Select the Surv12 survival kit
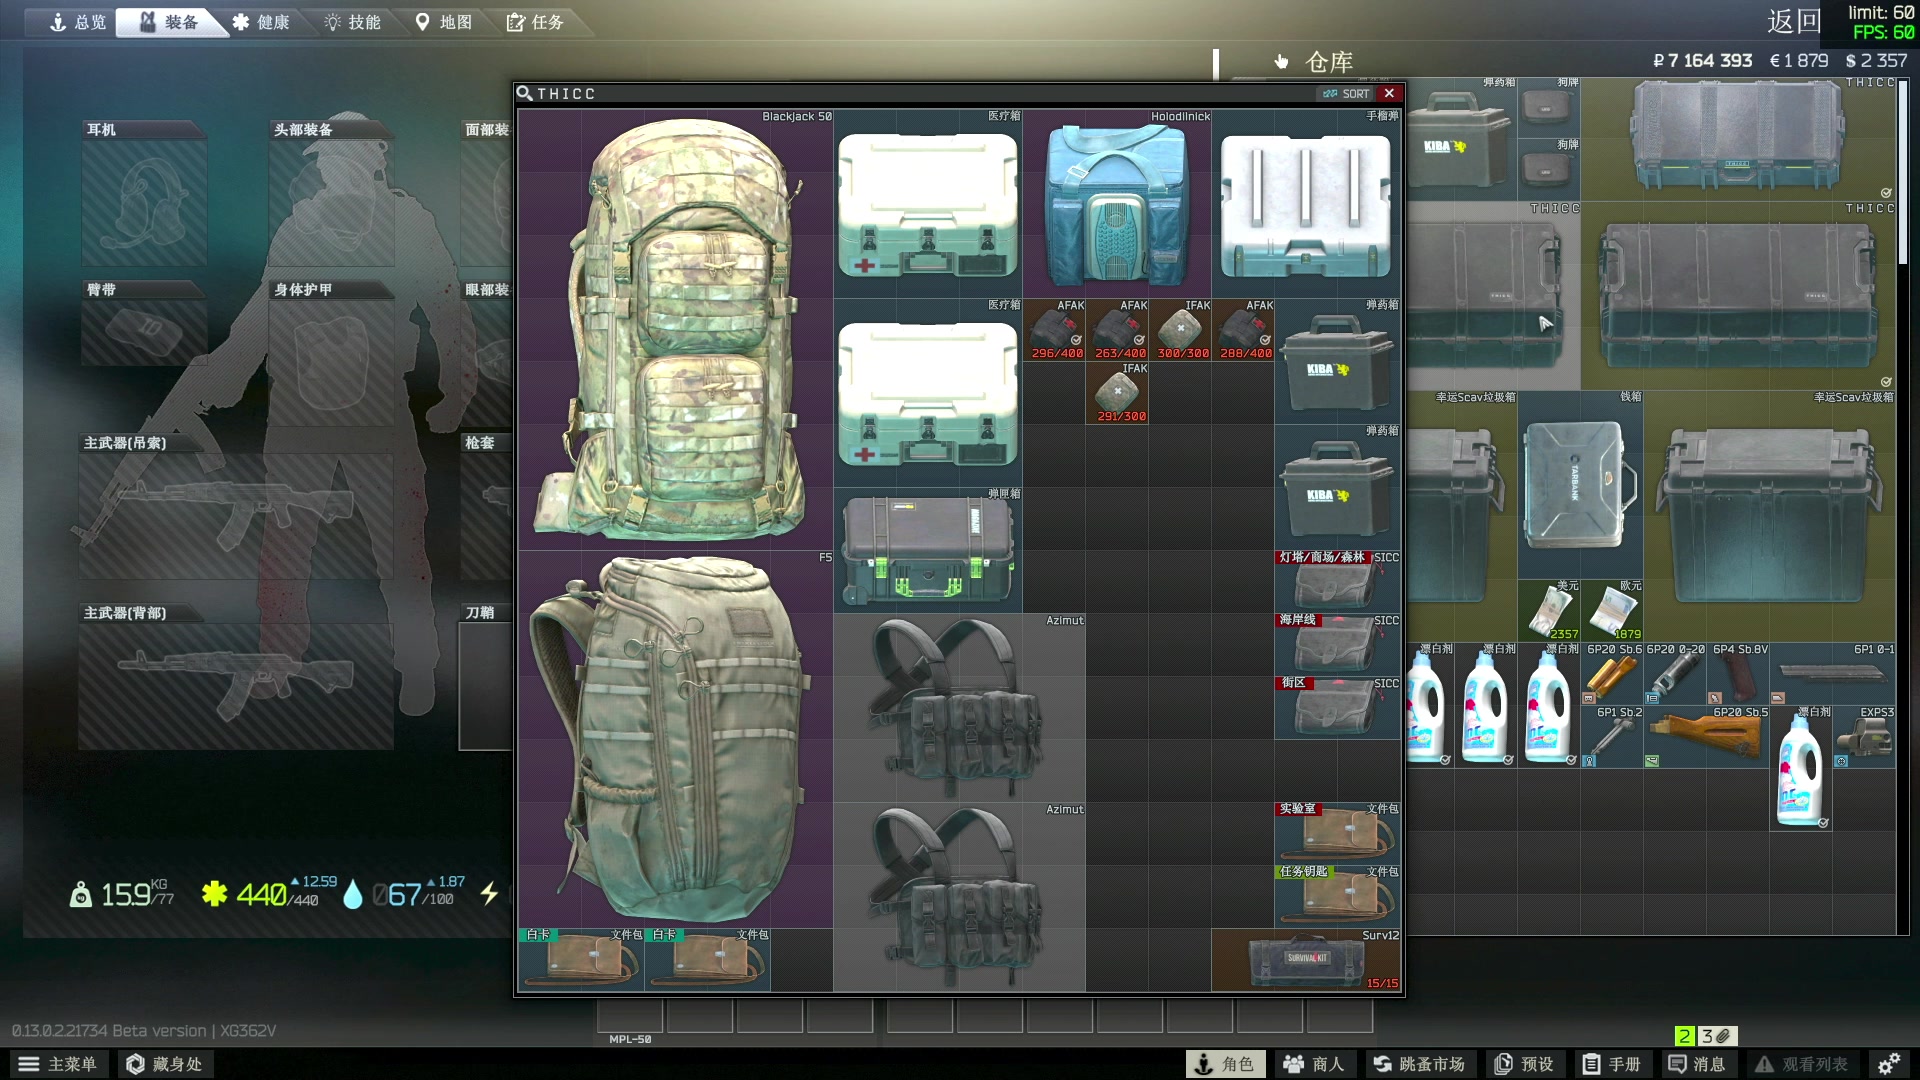The height and width of the screenshot is (1080, 1920). tap(1306, 960)
